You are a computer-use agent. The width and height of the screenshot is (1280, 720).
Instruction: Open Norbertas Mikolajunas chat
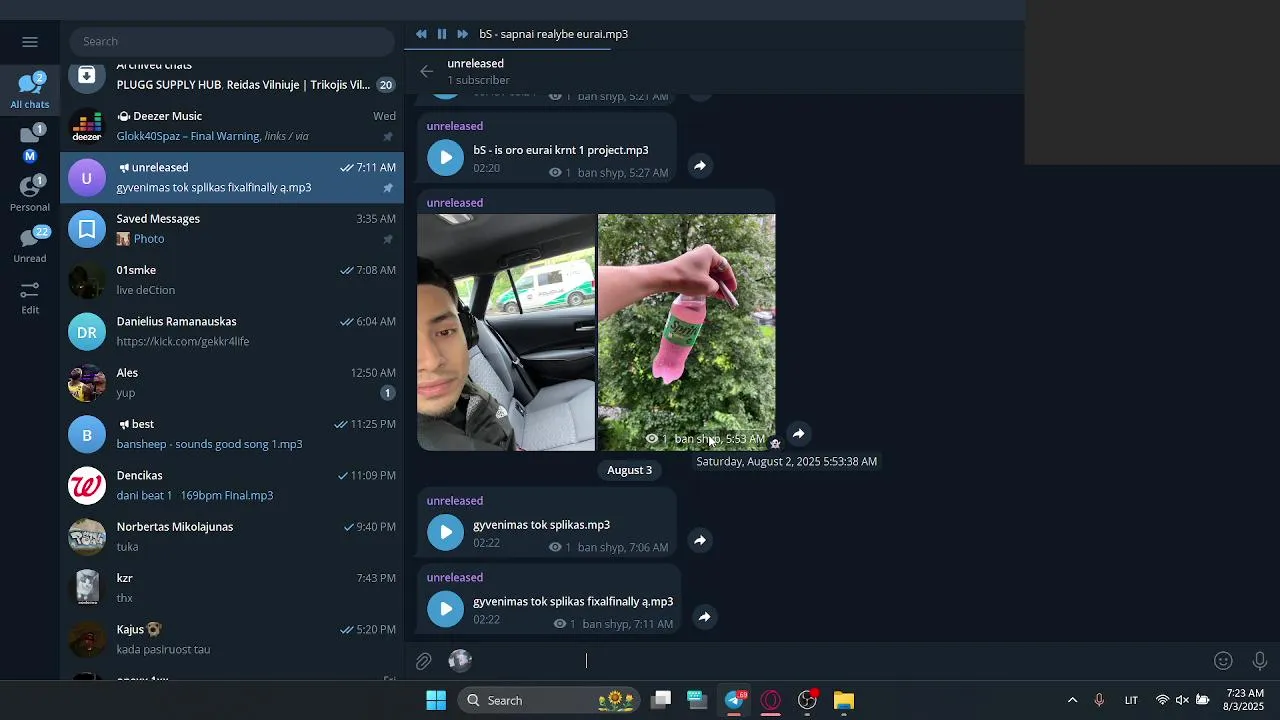(x=232, y=537)
